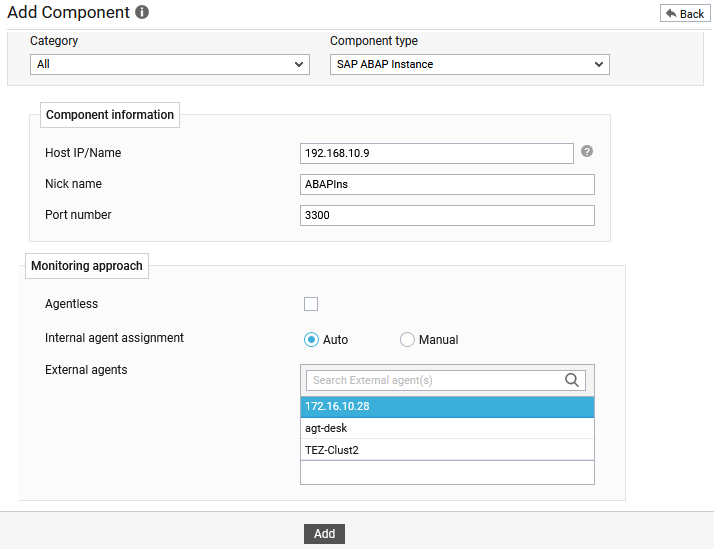Pick agt-desk from External agents list
This screenshot has width=714, height=549.
pyautogui.click(x=447, y=428)
